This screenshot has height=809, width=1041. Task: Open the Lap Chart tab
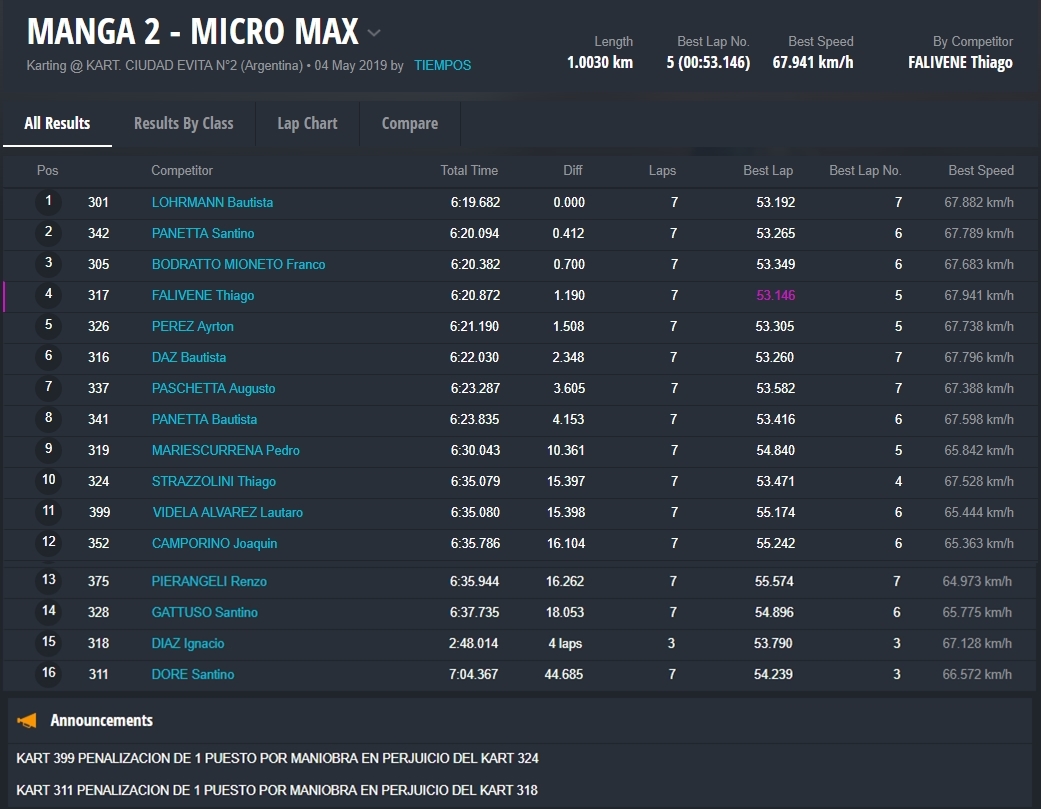tap(307, 123)
